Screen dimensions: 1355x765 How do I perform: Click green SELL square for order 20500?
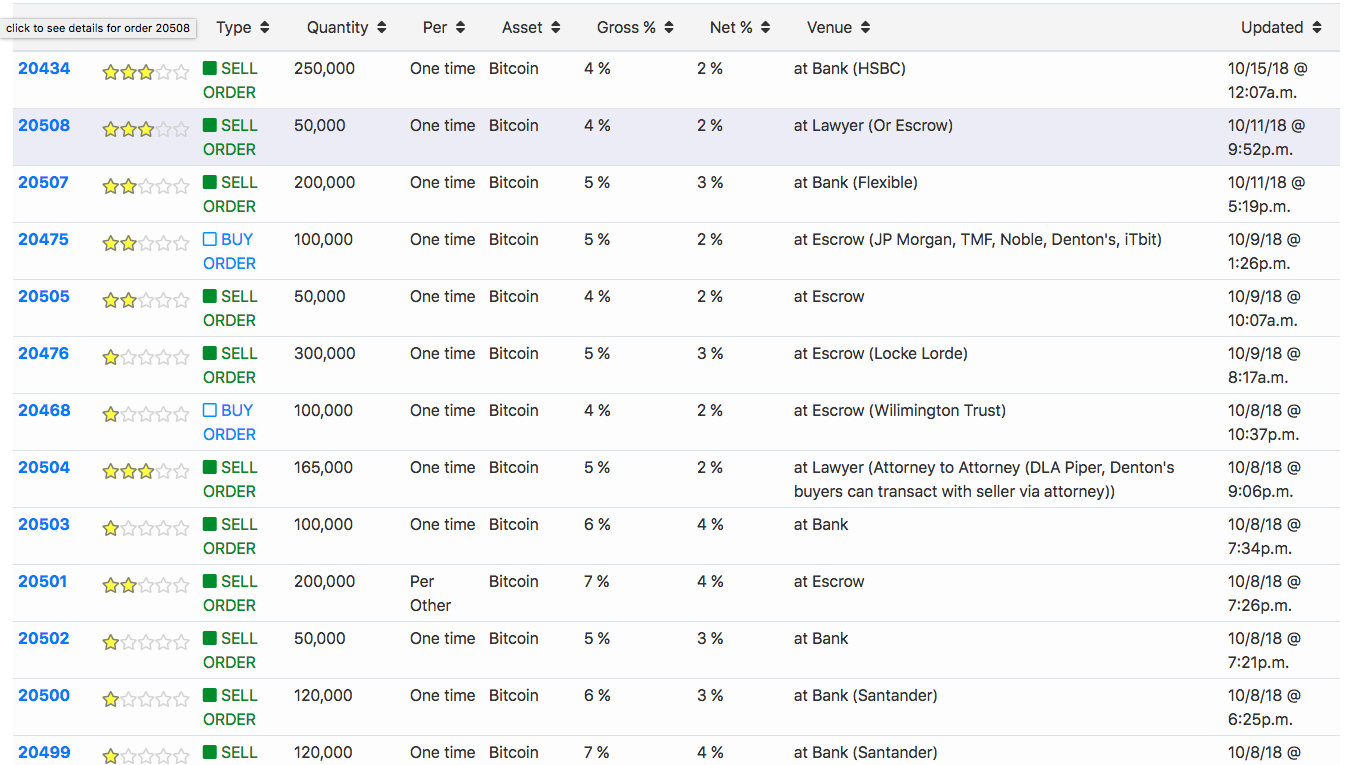(x=210, y=696)
